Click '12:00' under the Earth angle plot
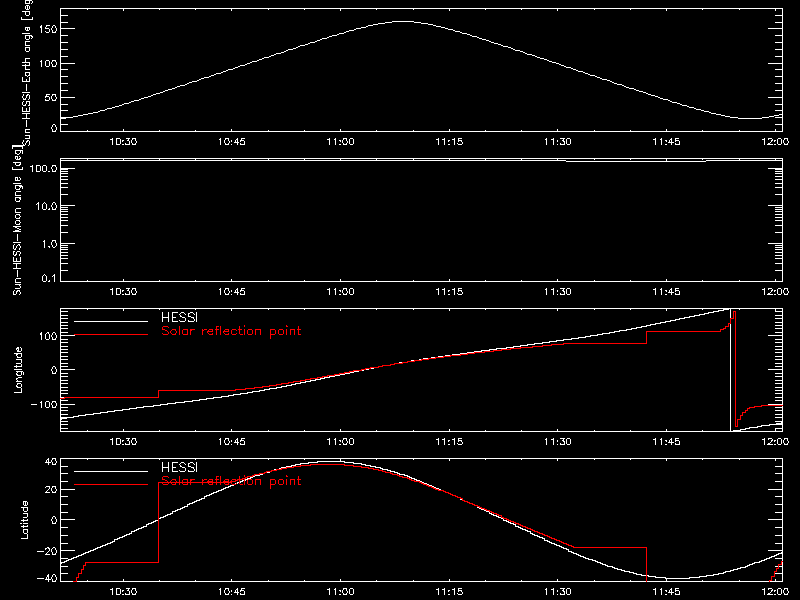This screenshot has height=600, width=800. 775,142
